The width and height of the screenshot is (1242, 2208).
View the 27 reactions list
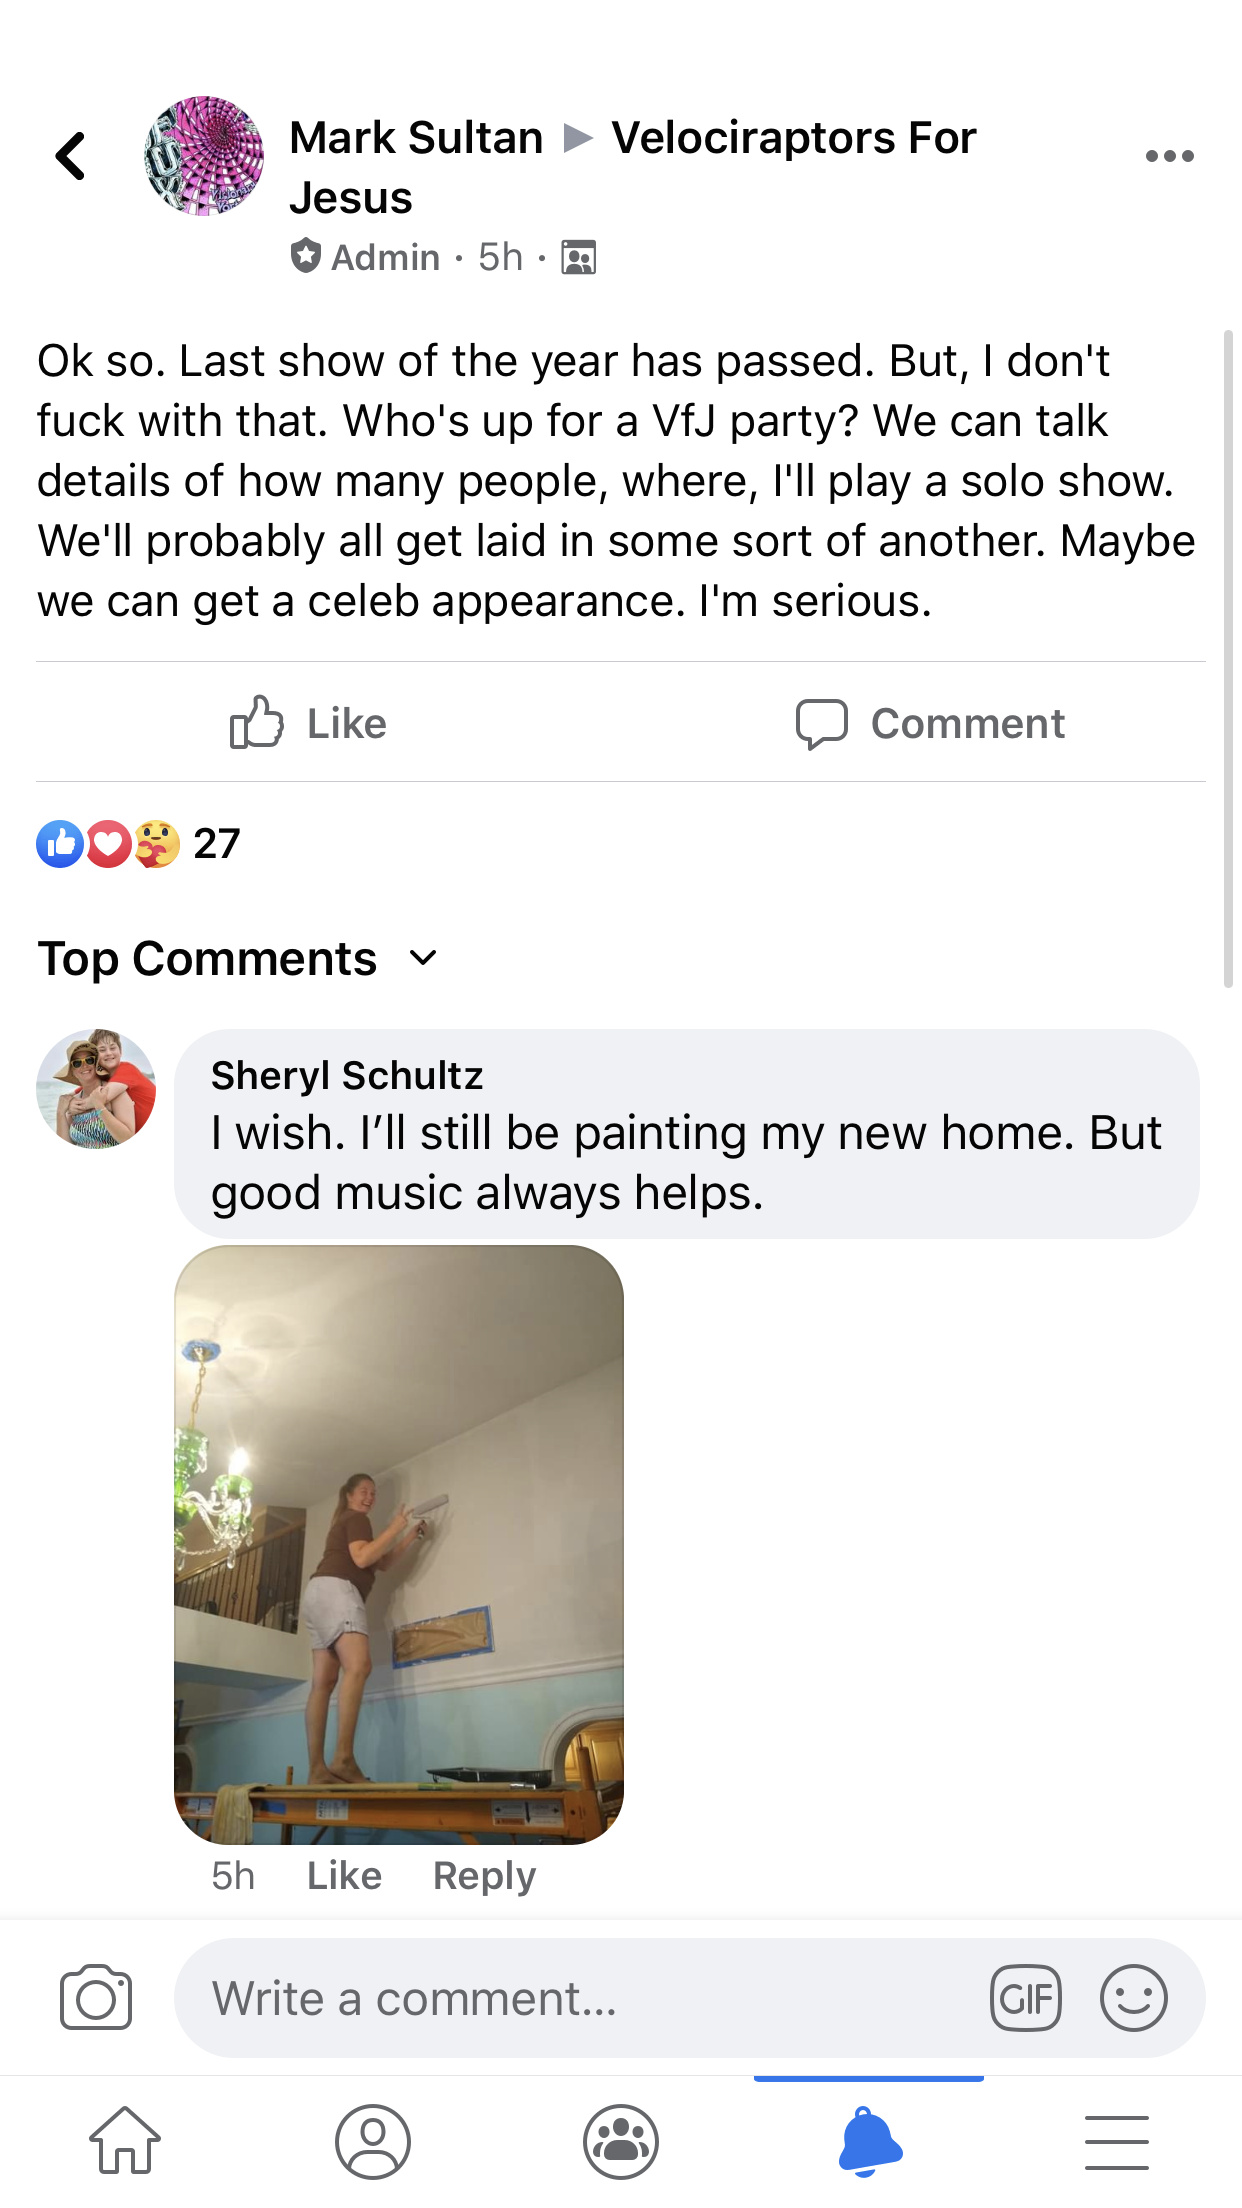(x=138, y=844)
